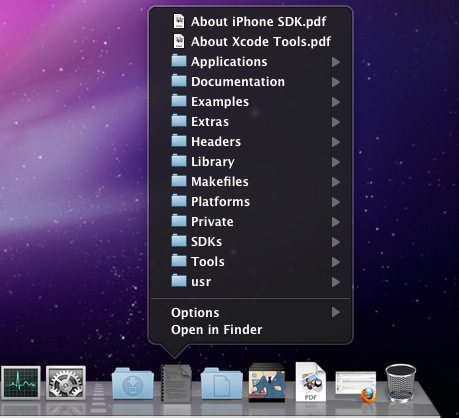Click the Tools folder icon

[x=179, y=261]
